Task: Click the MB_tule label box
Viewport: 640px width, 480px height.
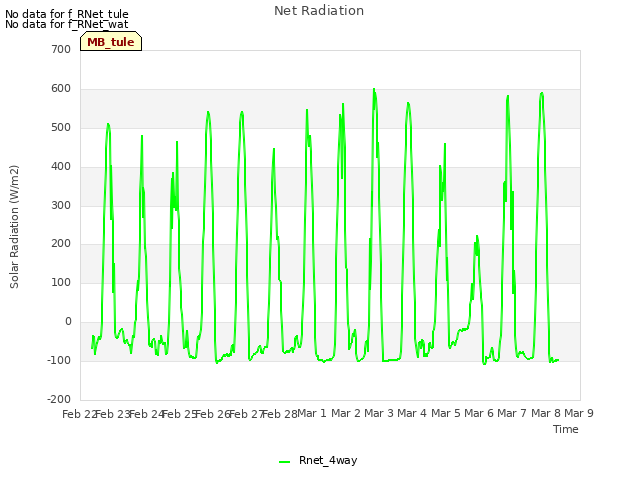Action: (x=111, y=41)
